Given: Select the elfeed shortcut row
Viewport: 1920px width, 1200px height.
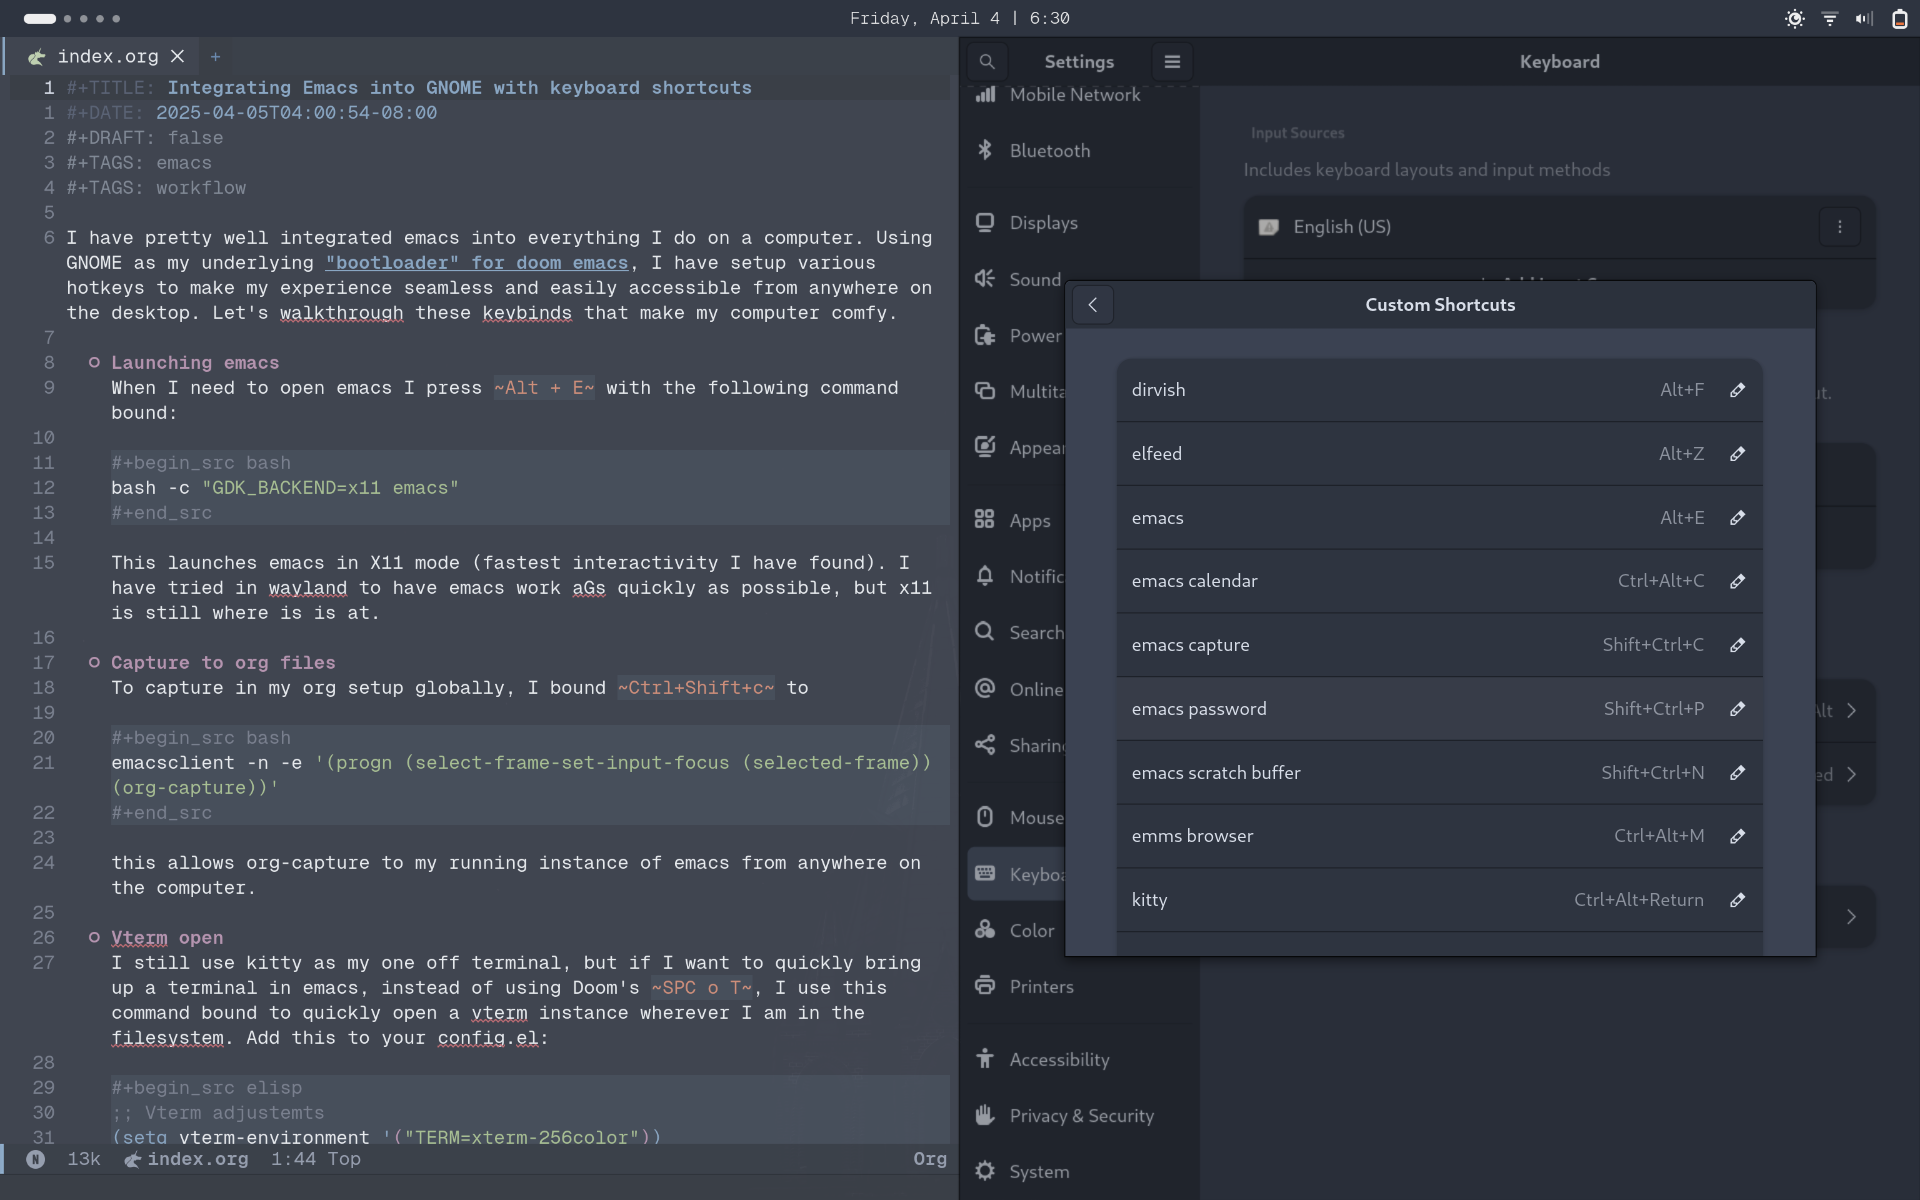Looking at the screenshot, I should point(1439,454).
